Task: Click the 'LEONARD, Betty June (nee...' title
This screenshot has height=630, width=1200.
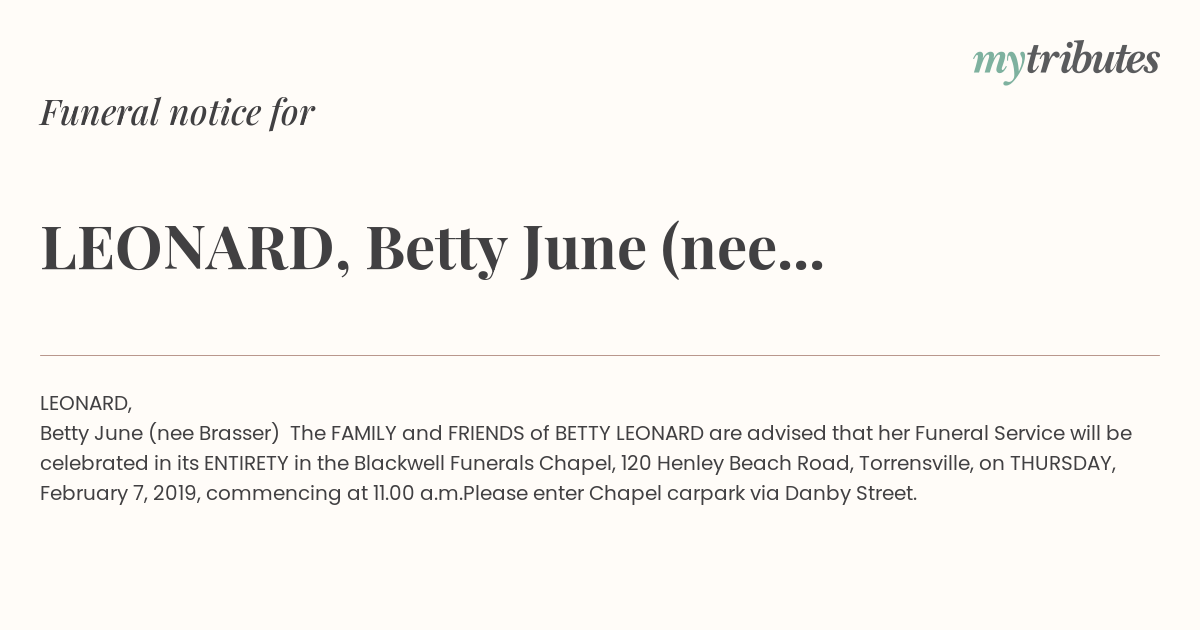Action: pyautogui.click(x=432, y=247)
